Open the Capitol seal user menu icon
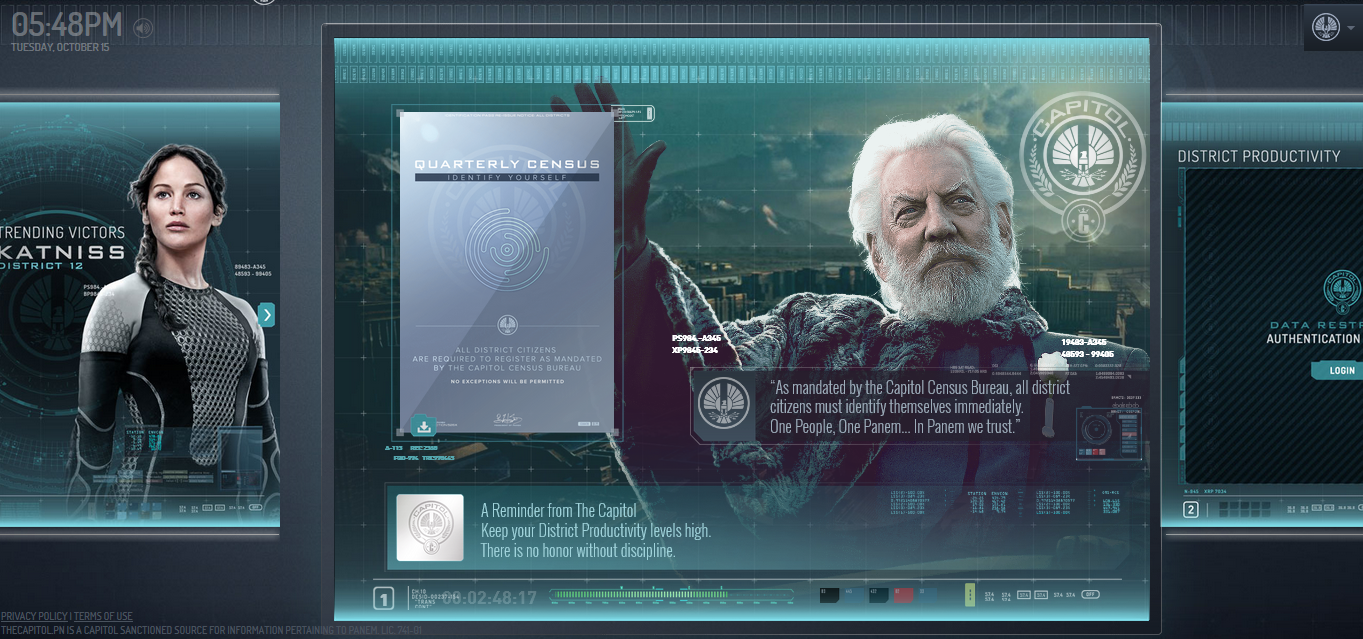This screenshot has width=1363, height=639. point(1326,27)
